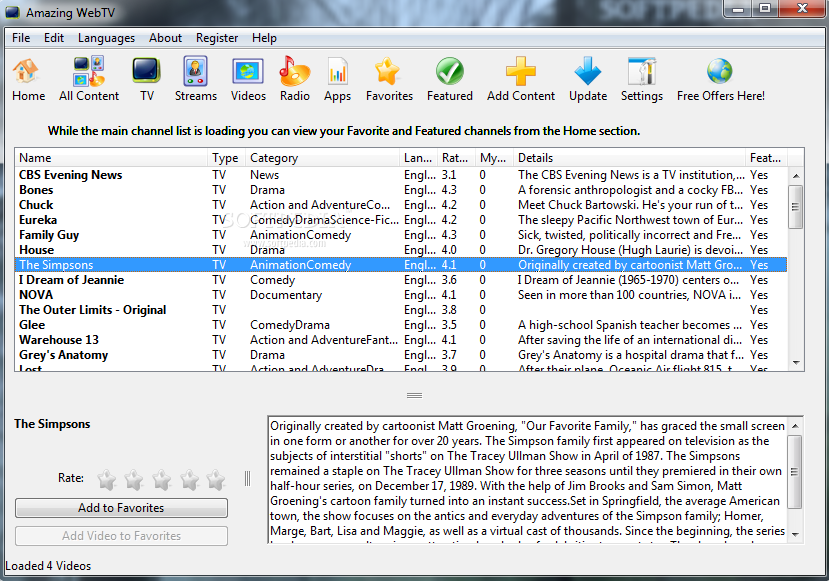Viewport: 829px width, 581px height.
Task: Click the Loaded 4 Videos status text
Action: [x=48, y=566]
